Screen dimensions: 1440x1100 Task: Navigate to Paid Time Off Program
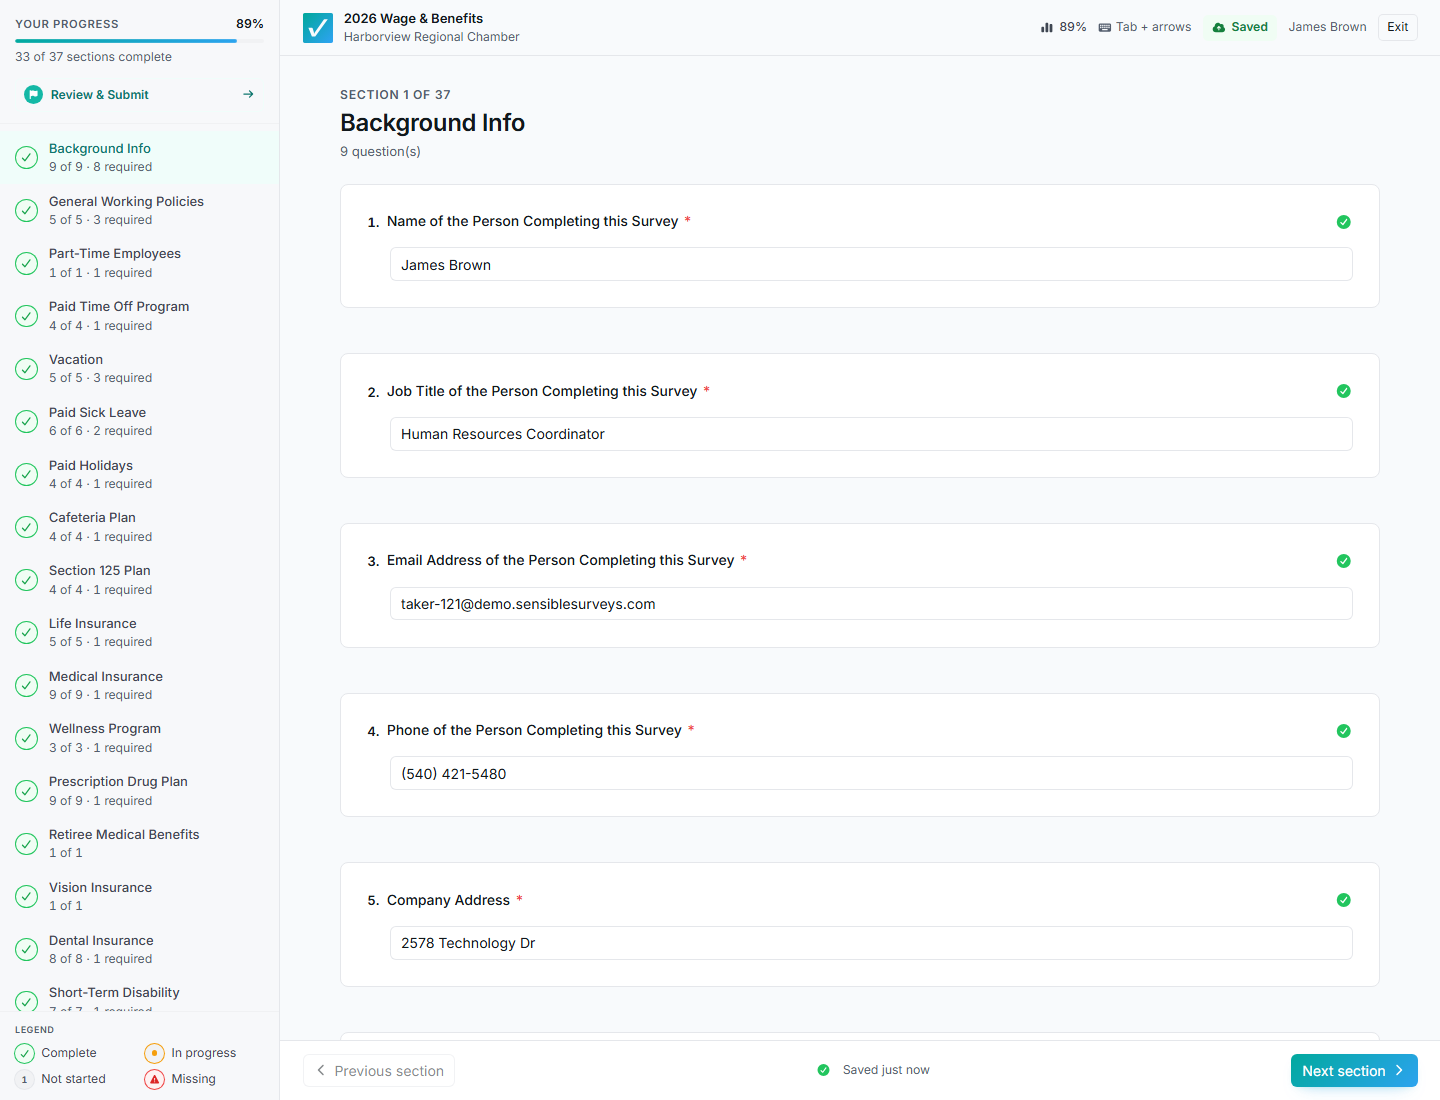point(139,316)
